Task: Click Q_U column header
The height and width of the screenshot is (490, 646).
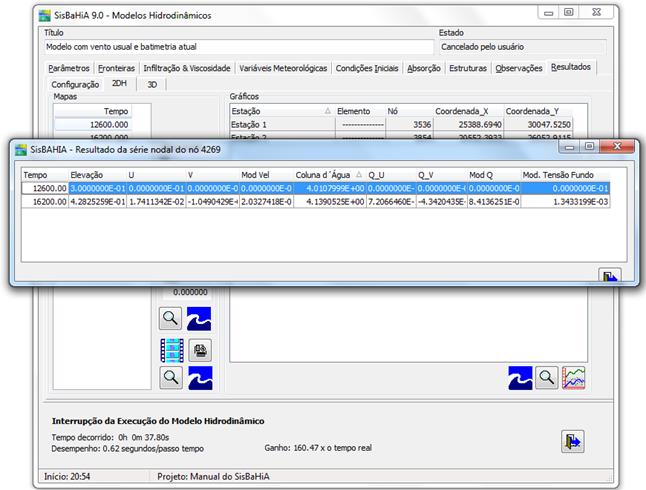Action: (391, 175)
